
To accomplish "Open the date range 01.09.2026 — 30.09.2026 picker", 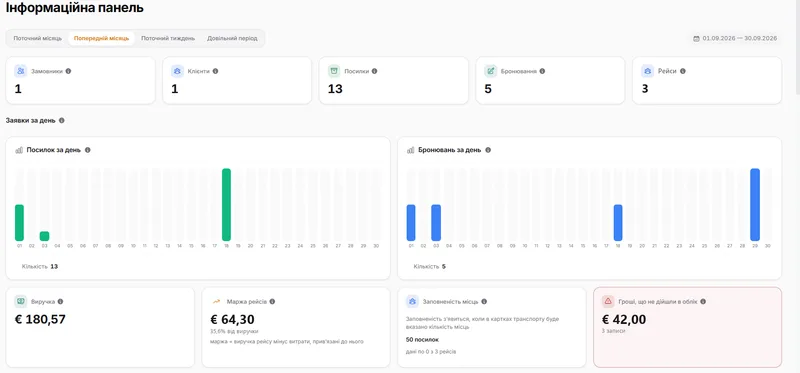I will (735, 38).
